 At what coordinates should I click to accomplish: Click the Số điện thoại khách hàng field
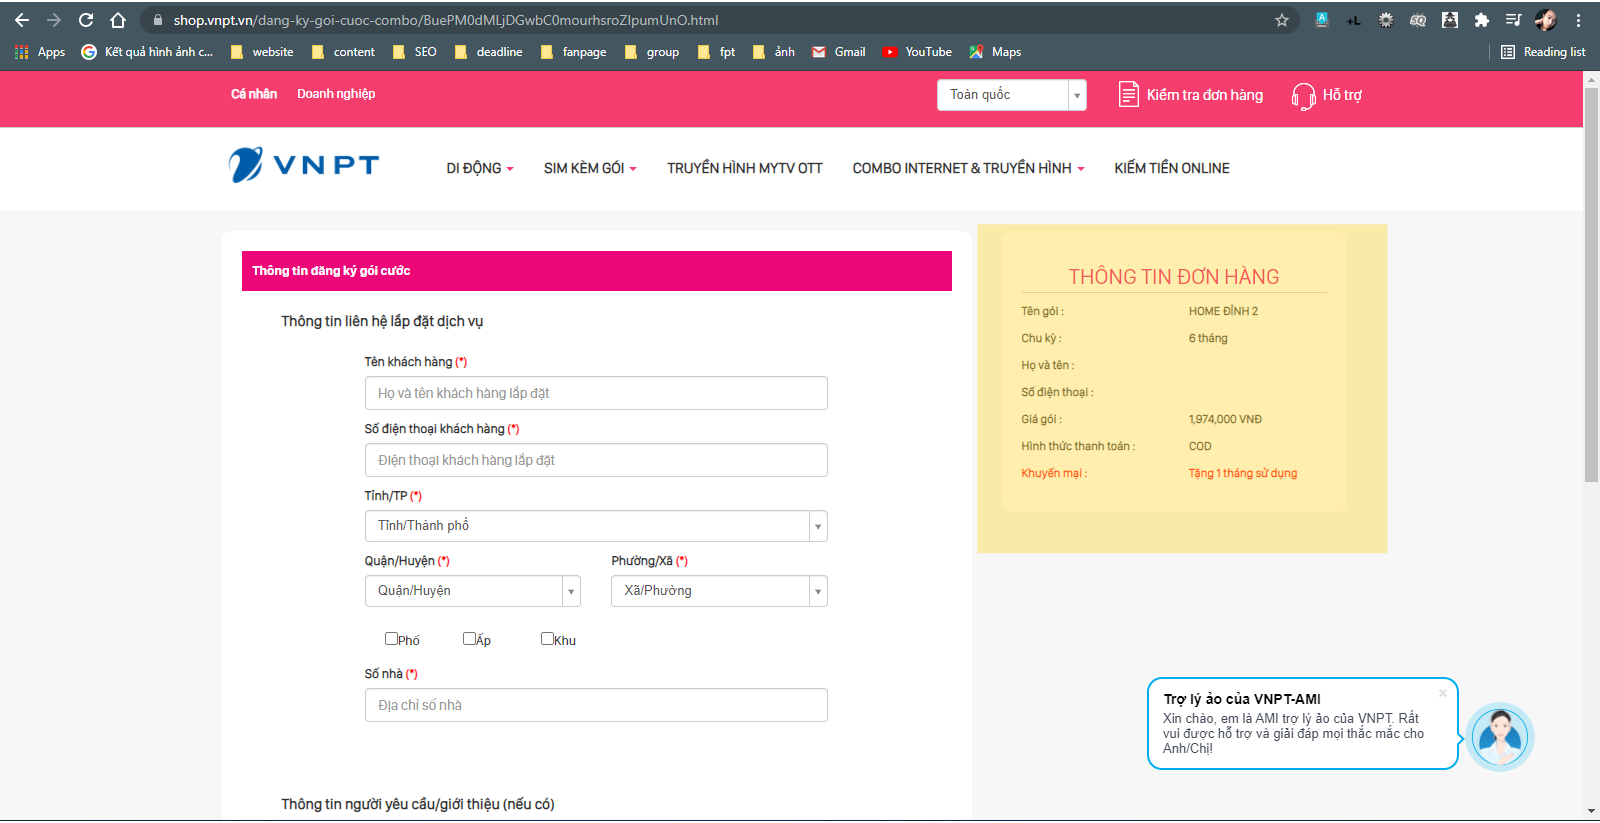(x=596, y=460)
